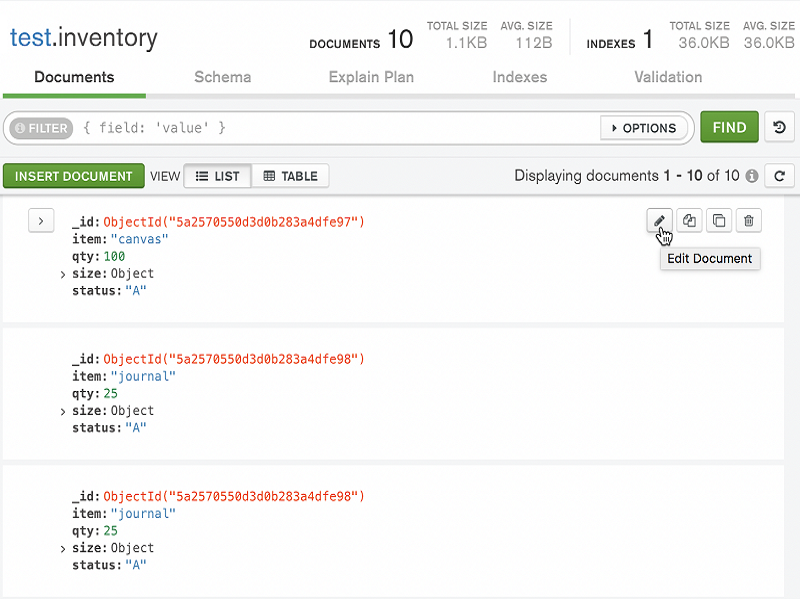Expand size Object in first journal document
Viewport: 800px width, 600px height.
point(63,412)
